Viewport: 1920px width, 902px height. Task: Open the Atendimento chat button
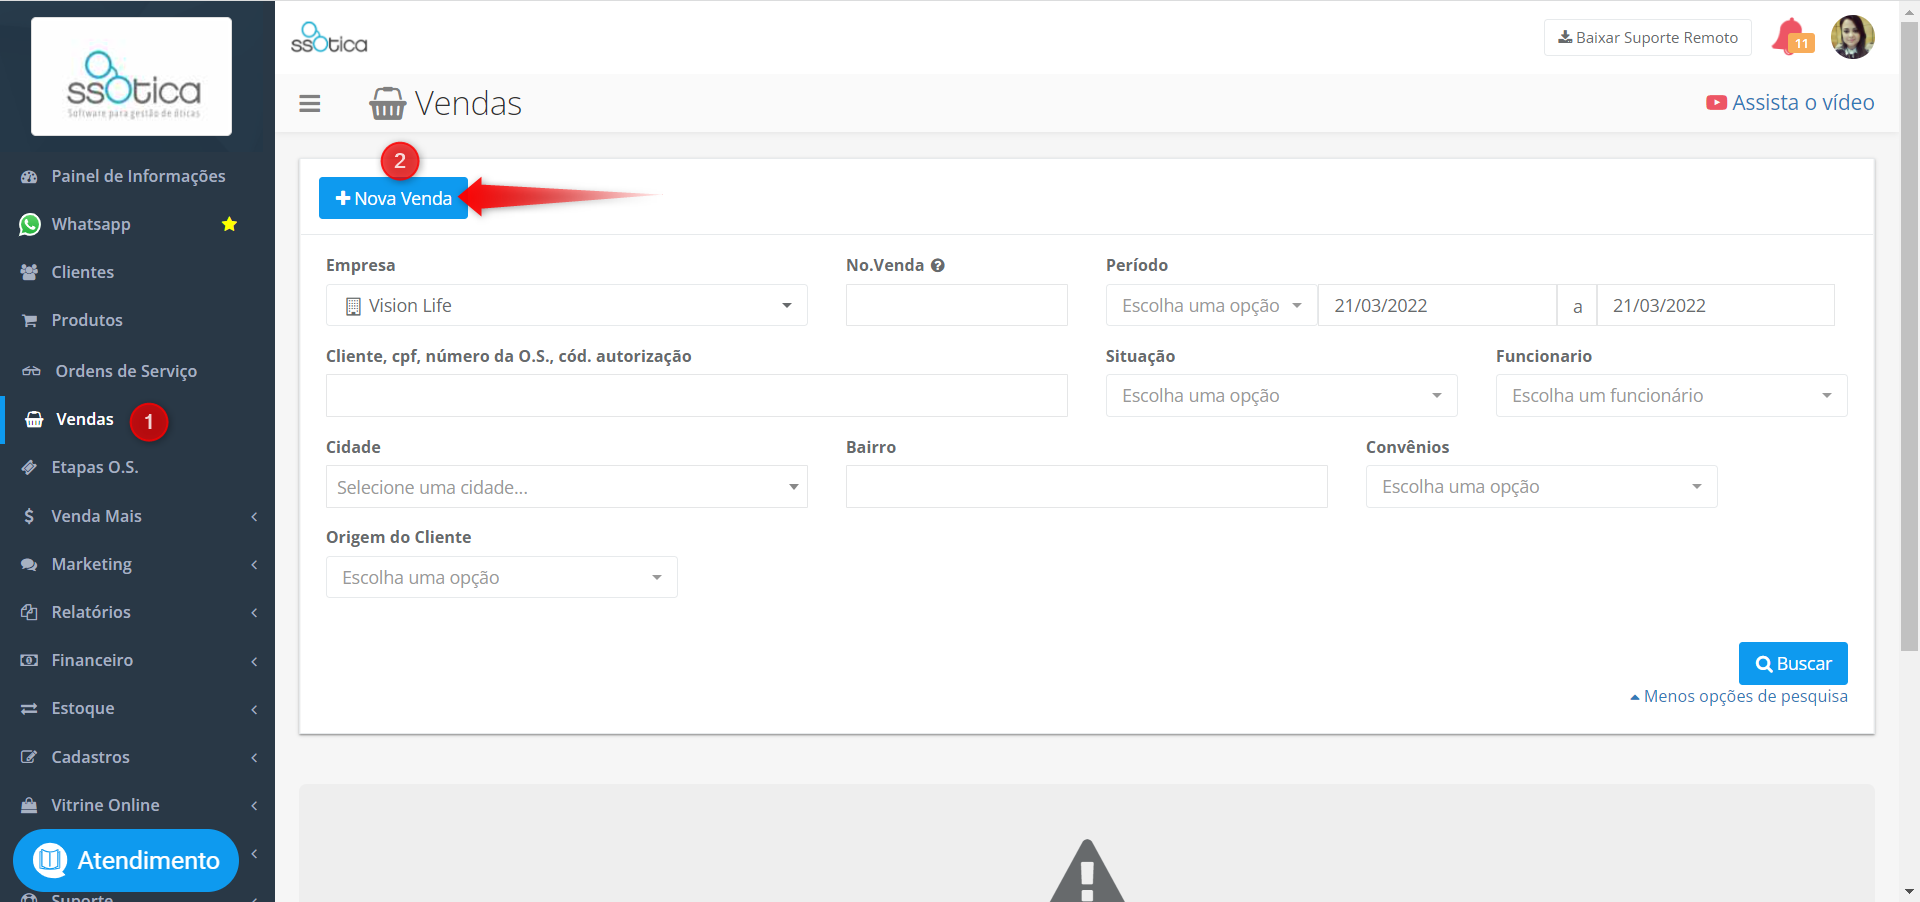point(126,860)
